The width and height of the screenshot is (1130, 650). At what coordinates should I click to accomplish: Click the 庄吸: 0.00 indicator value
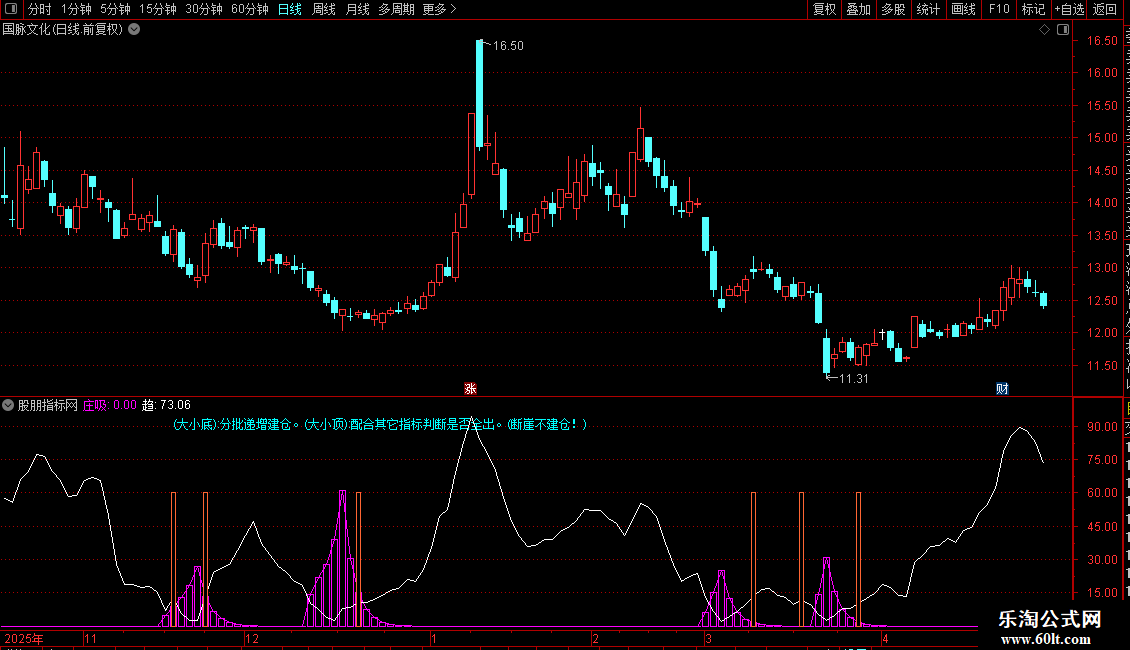tap(110, 405)
